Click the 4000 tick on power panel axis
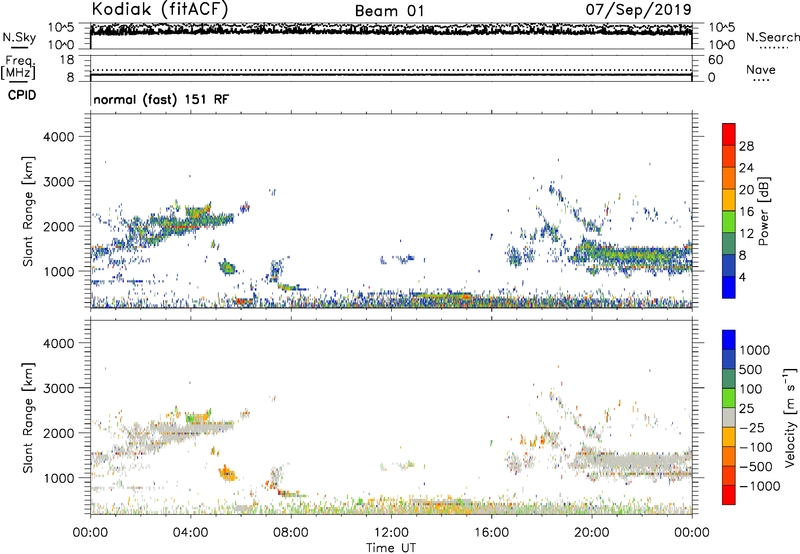The image size is (800, 554). 59,137
